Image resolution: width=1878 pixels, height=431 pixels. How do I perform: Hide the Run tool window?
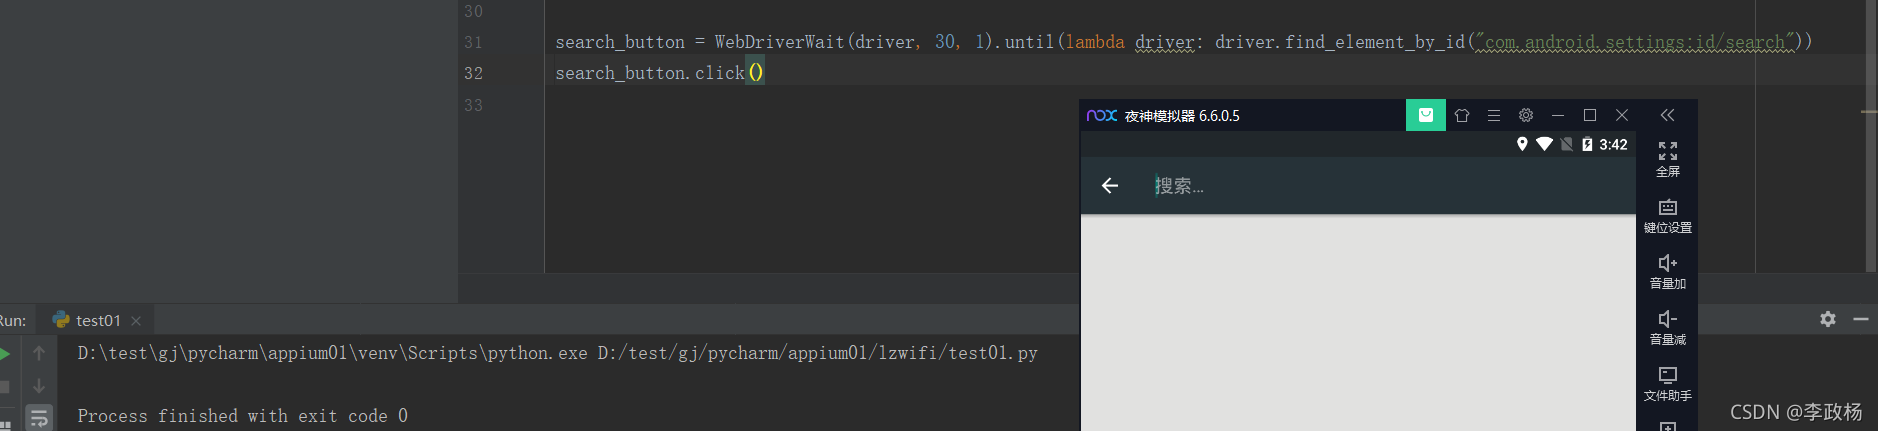click(x=1860, y=319)
